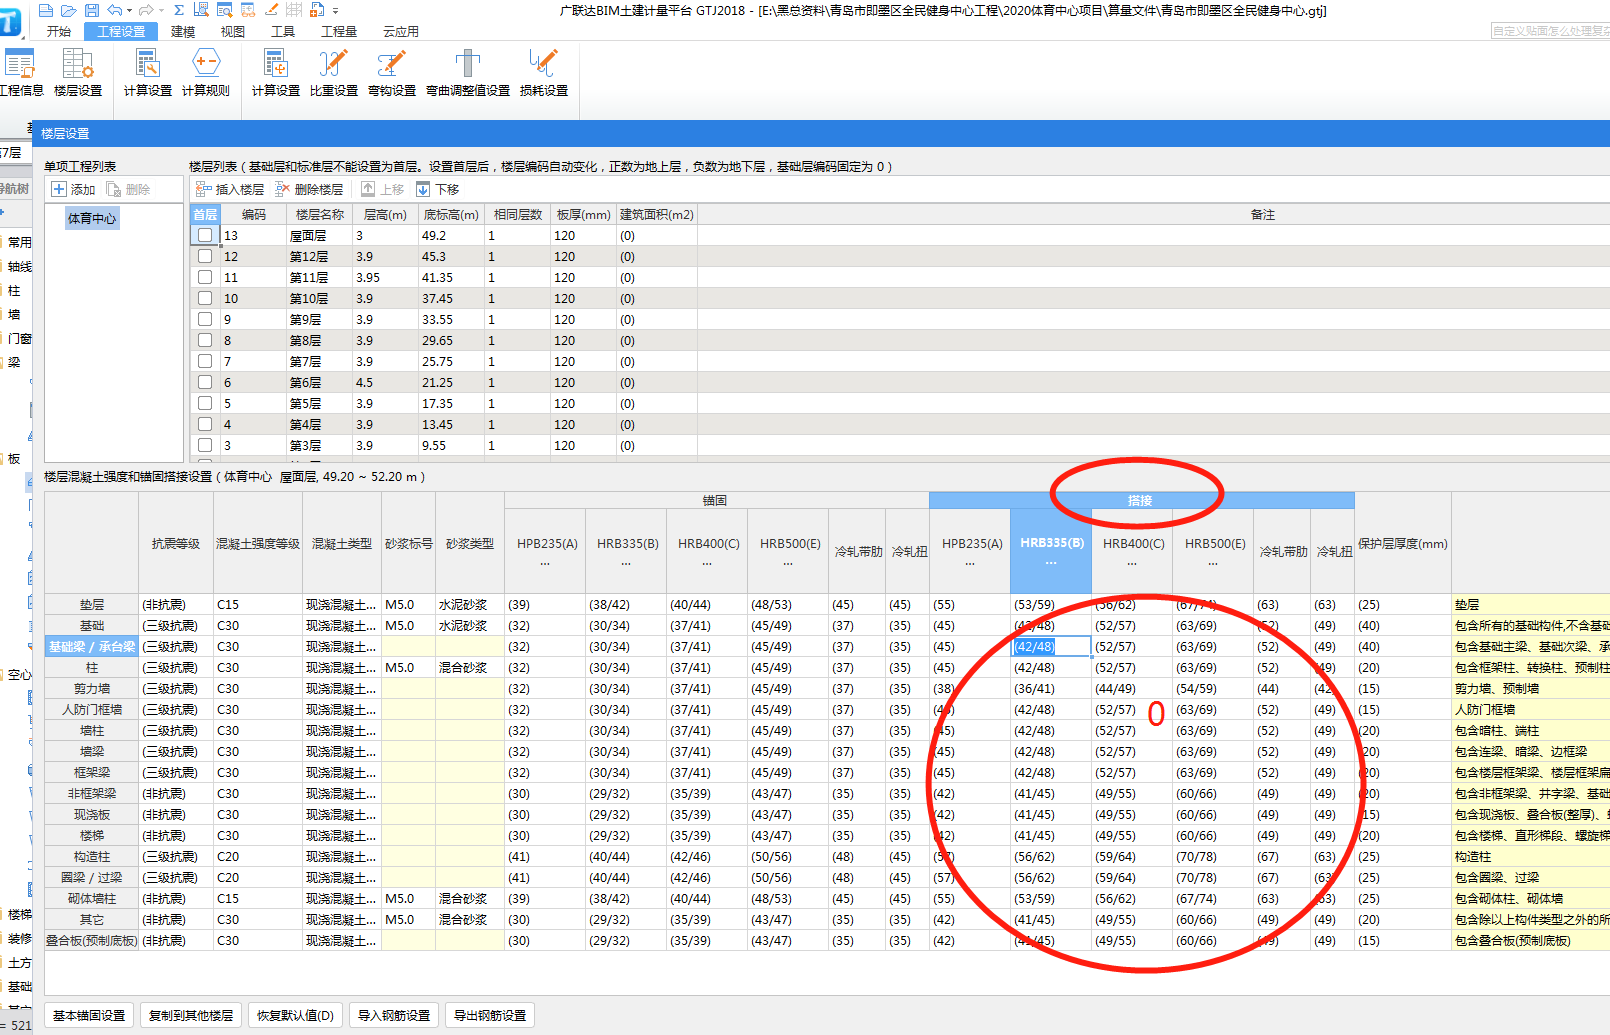Click the 导出钢筋设置 button
Image resolution: width=1610 pixels, height=1035 pixels.
pos(490,1015)
